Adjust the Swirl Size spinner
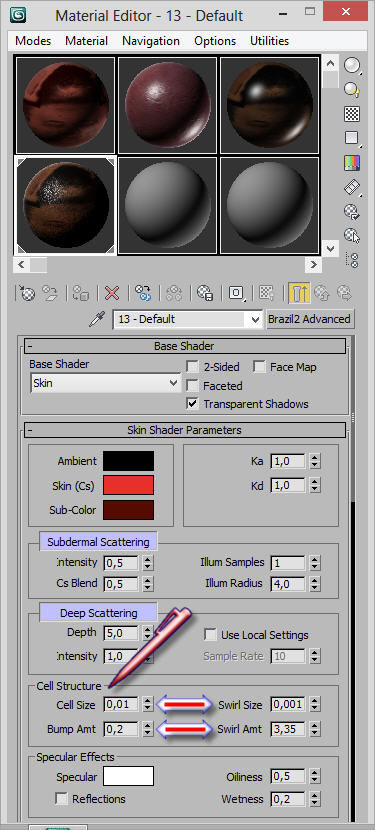 (x=315, y=705)
